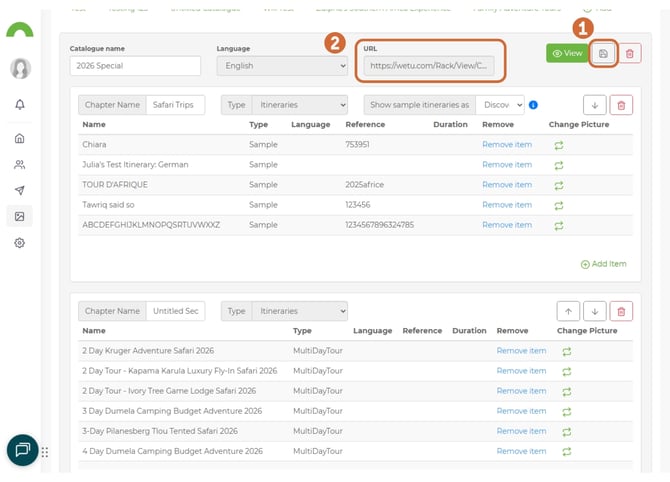The image size is (670, 482).
Task: Change picture for Kapama Karula Luxury Fly-In Safari
Action: [567, 372]
